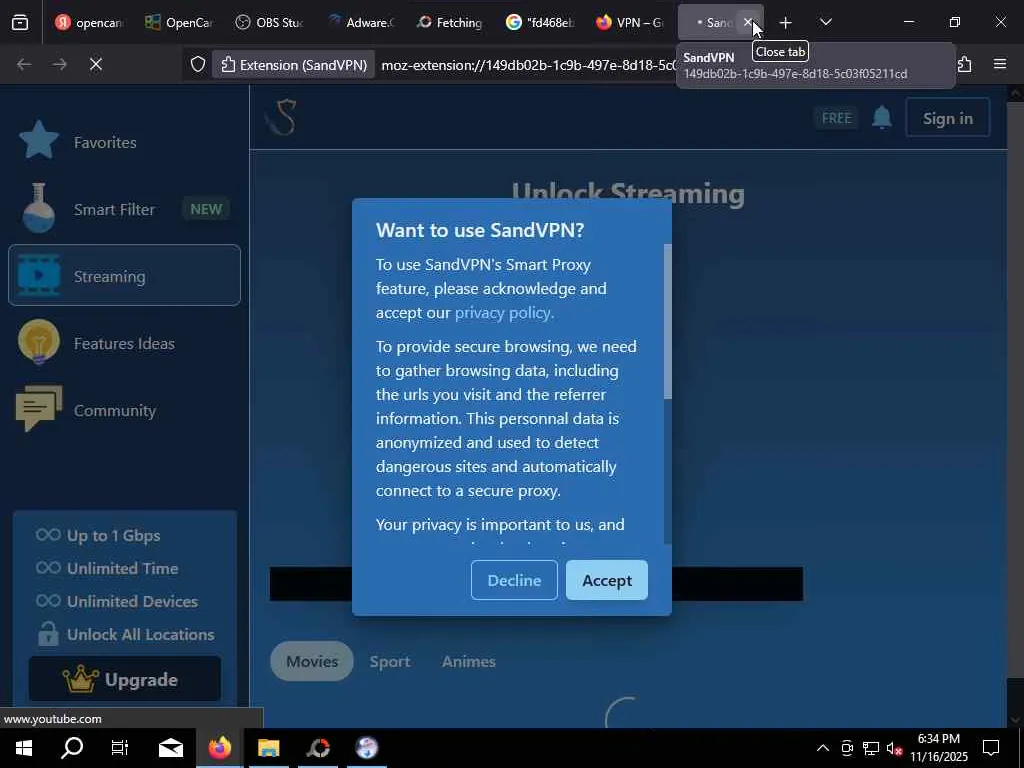Open the Mail app on taskbar
Screen dimensions: 1024x768
coord(170,748)
